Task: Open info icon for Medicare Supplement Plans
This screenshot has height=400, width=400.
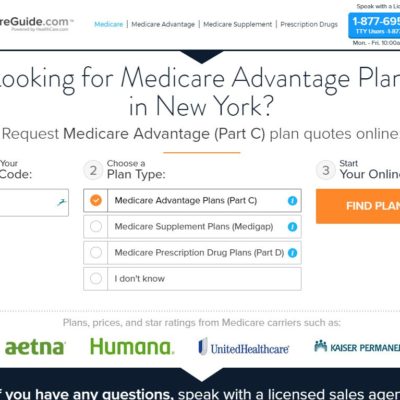Action: click(x=292, y=227)
